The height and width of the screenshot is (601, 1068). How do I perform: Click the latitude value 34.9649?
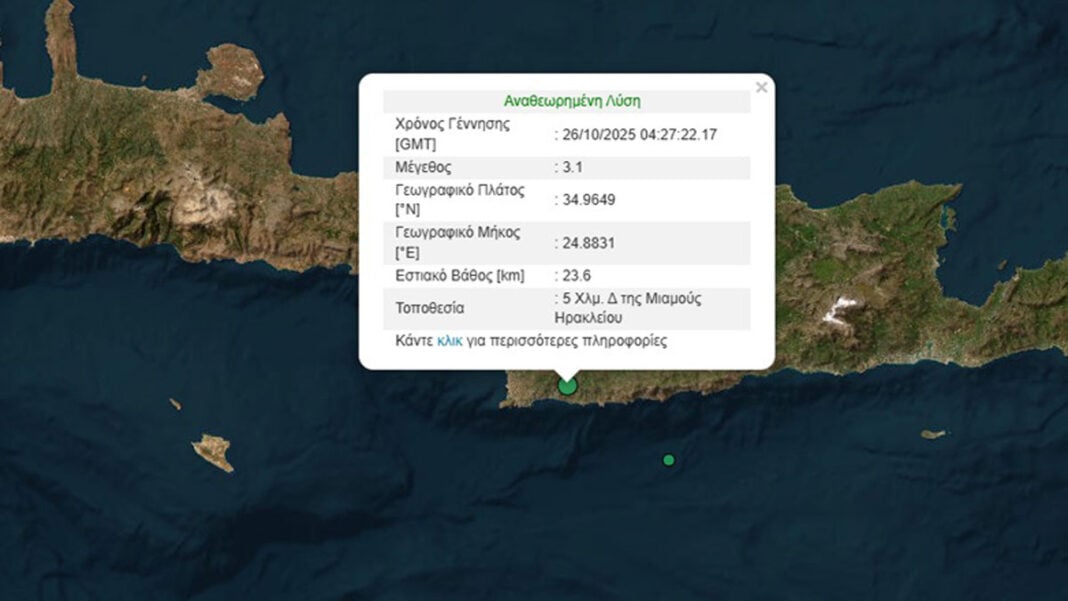[588, 199]
